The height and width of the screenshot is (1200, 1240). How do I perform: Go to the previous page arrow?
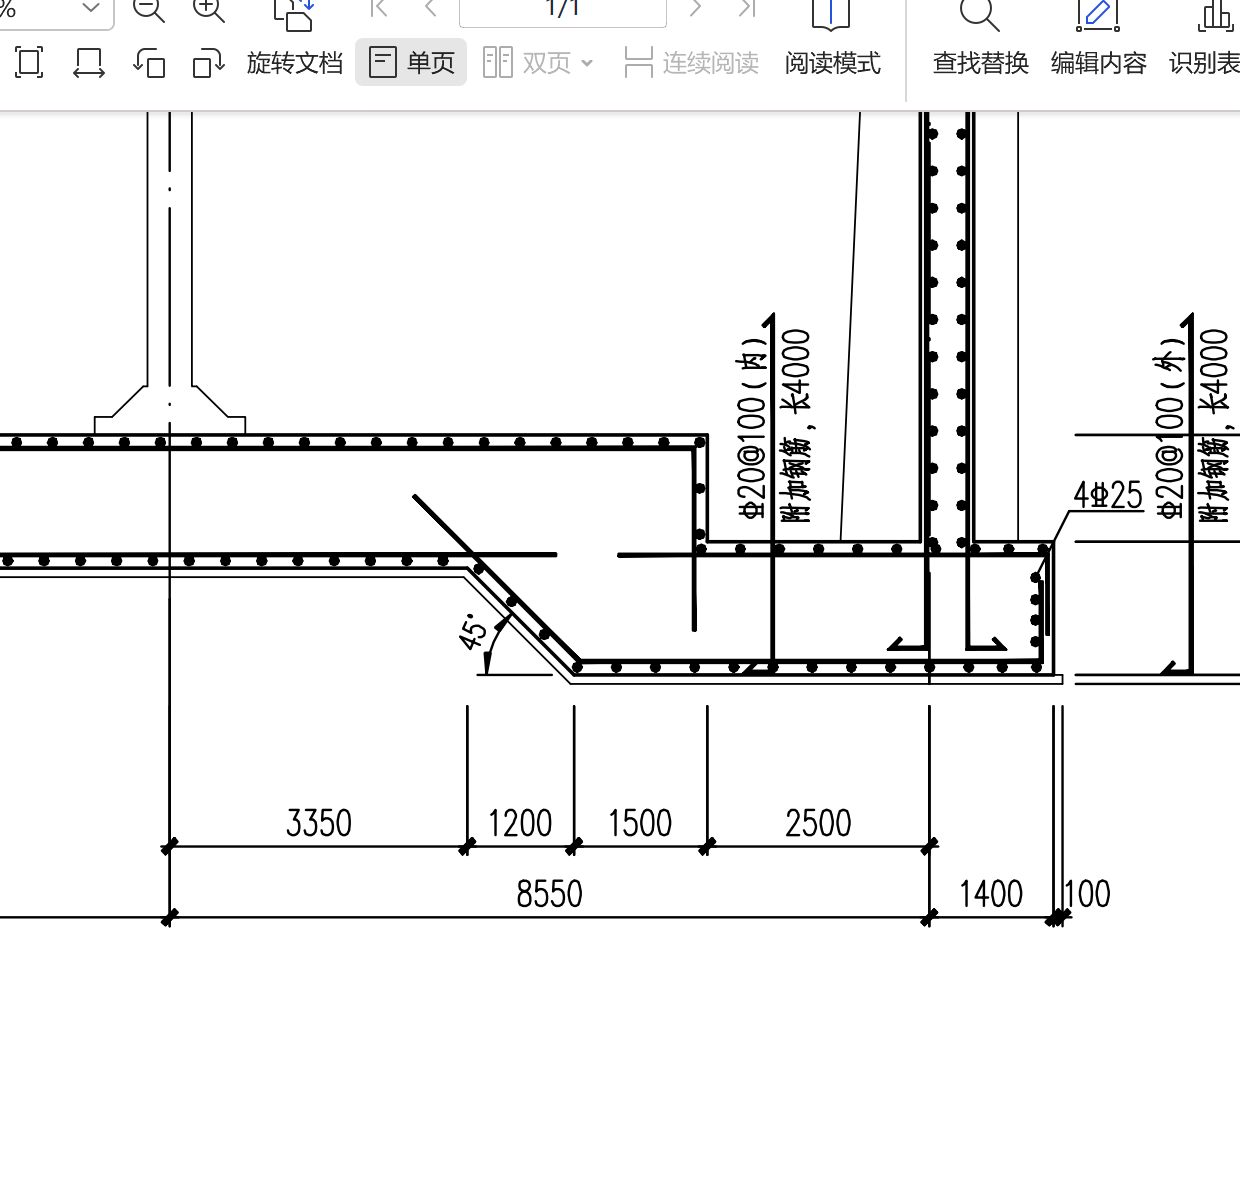[431, 9]
